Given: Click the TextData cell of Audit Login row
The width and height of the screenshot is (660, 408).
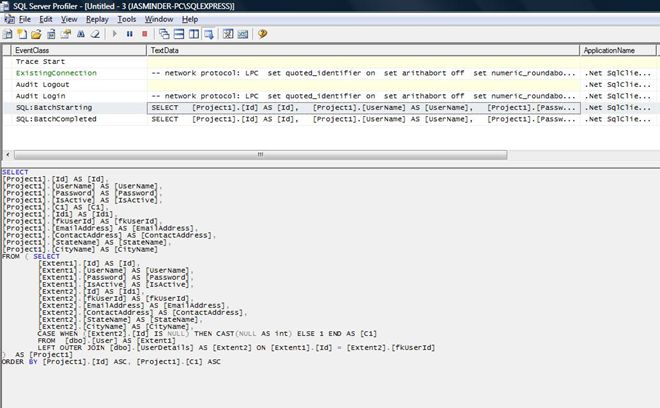Looking at the screenshot, I should (363, 96).
